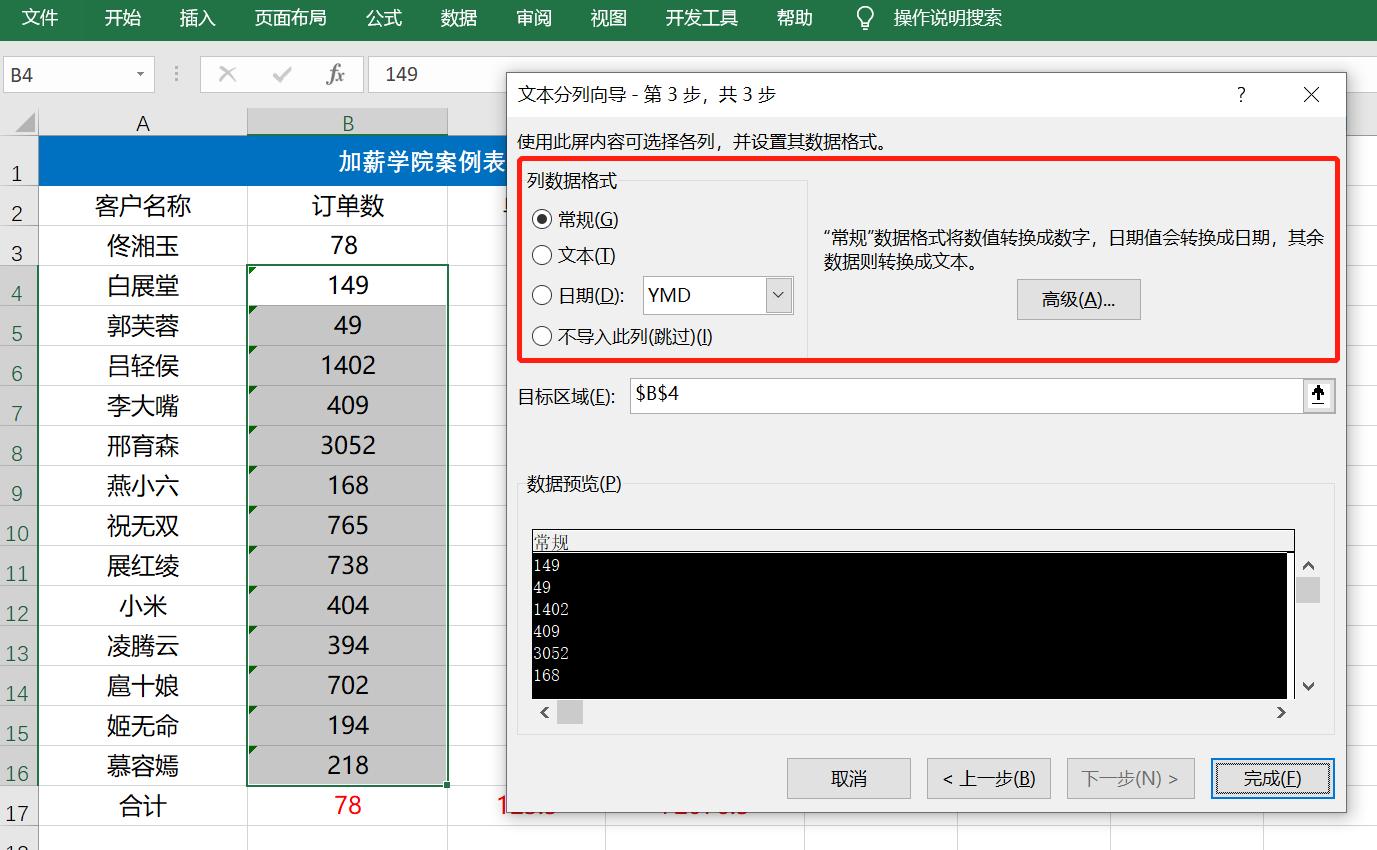Viewport: 1377px width, 850px height.
Task: Click the Insert Function fx icon
Action: (335, 74)
